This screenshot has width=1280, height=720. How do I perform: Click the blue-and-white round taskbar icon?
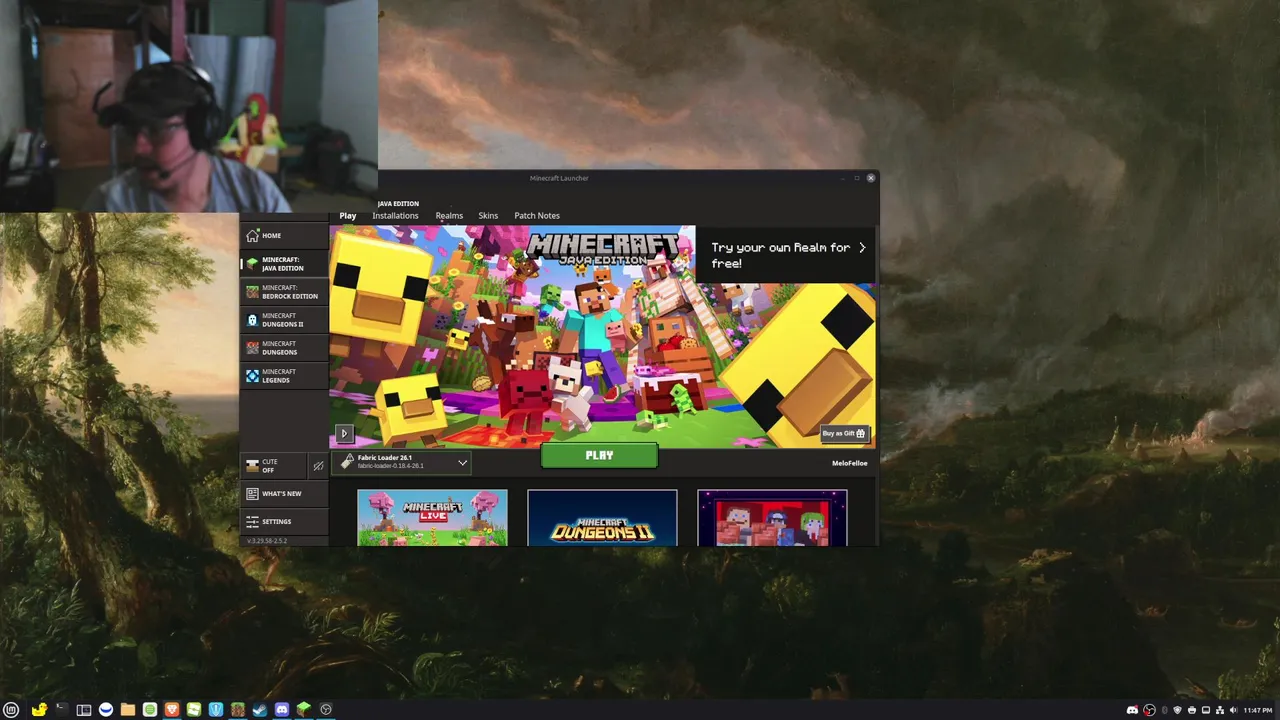(x=106, y=710)
